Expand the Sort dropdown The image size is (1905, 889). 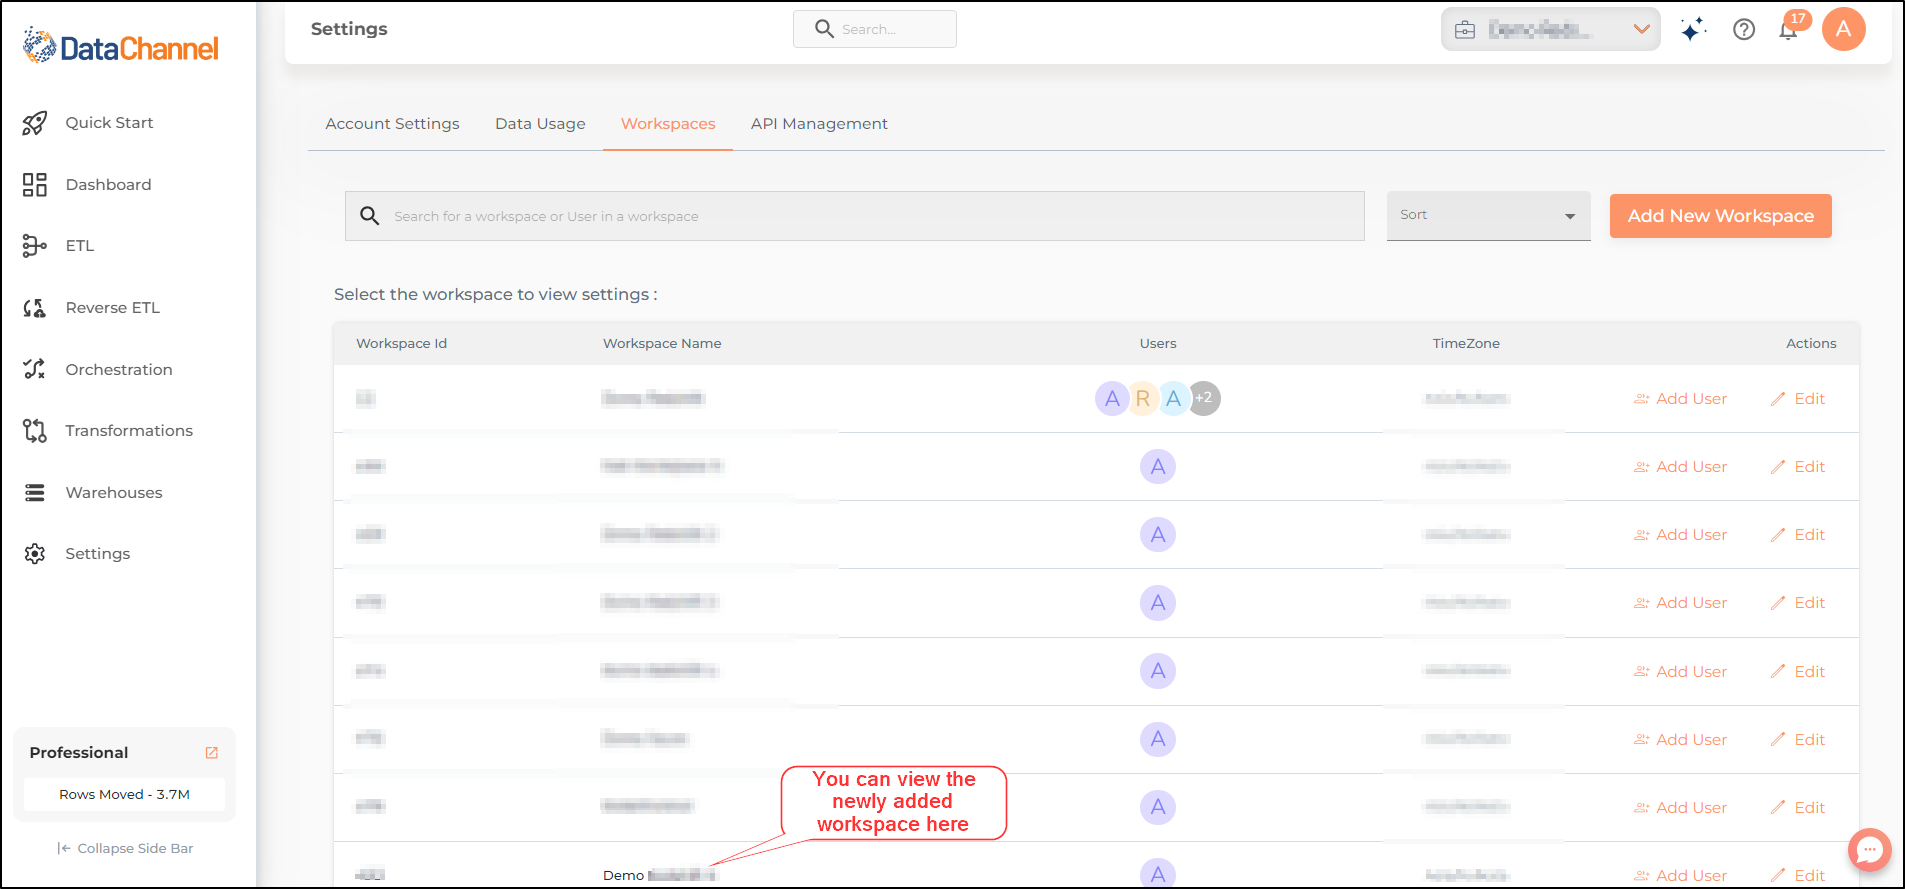(x=1488, y=216)
